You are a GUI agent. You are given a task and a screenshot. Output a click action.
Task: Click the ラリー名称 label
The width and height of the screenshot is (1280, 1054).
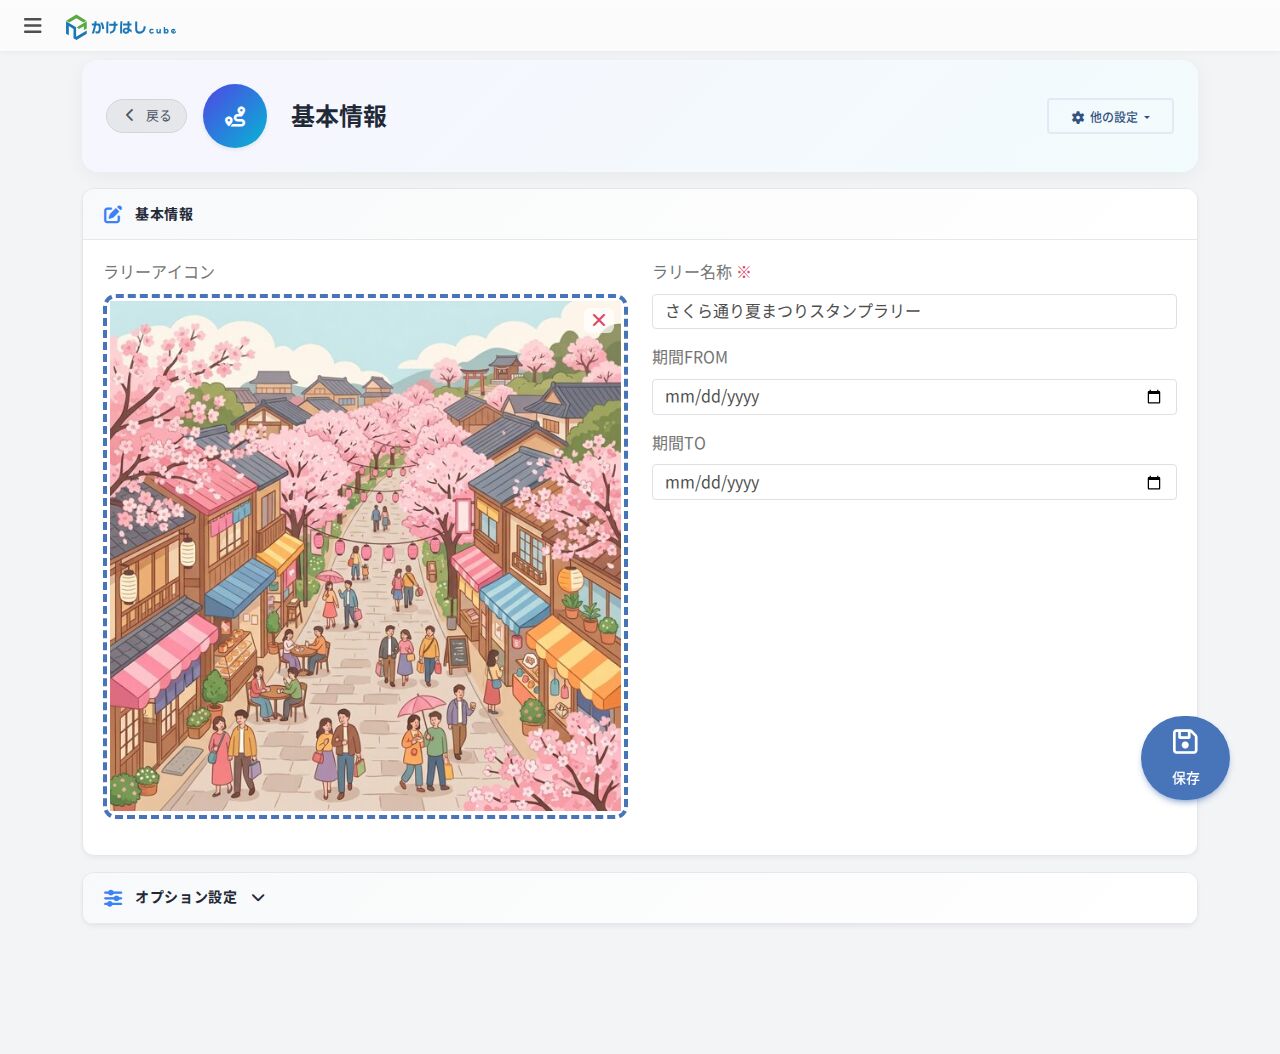click(692, 272)
